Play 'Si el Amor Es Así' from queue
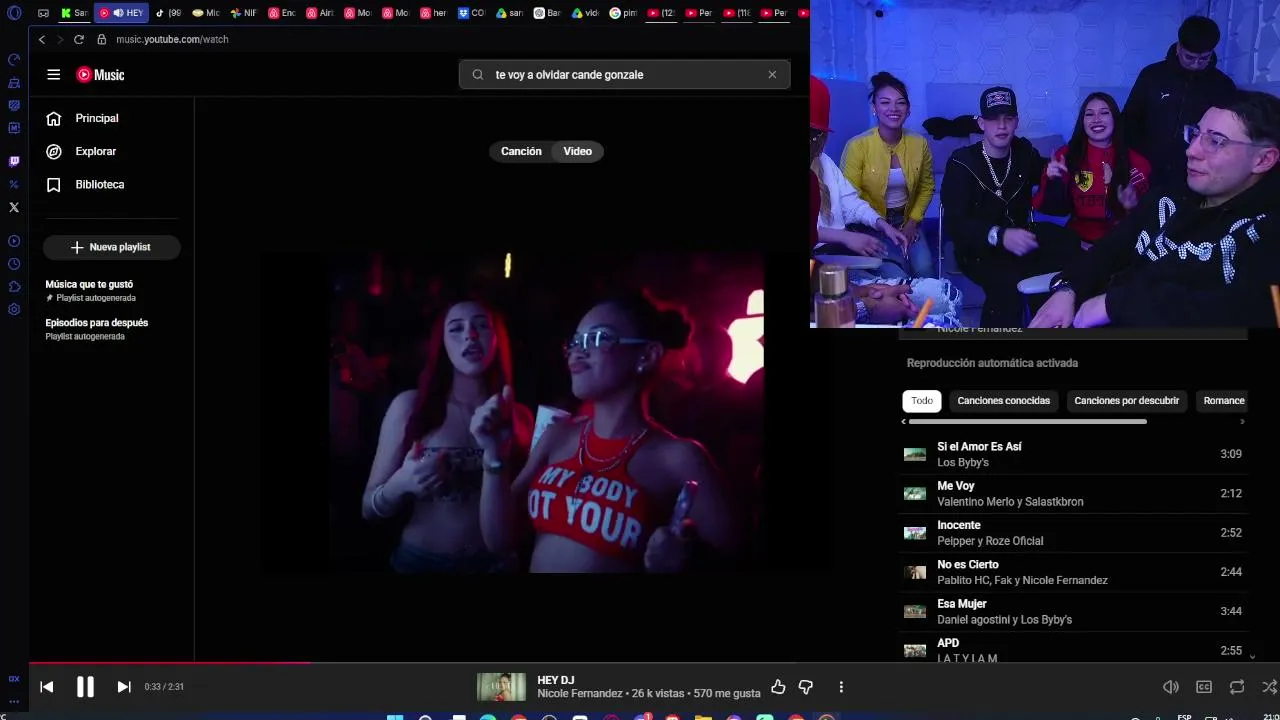This screenshot has width=1280, height=720. [x=1073, y=454]
